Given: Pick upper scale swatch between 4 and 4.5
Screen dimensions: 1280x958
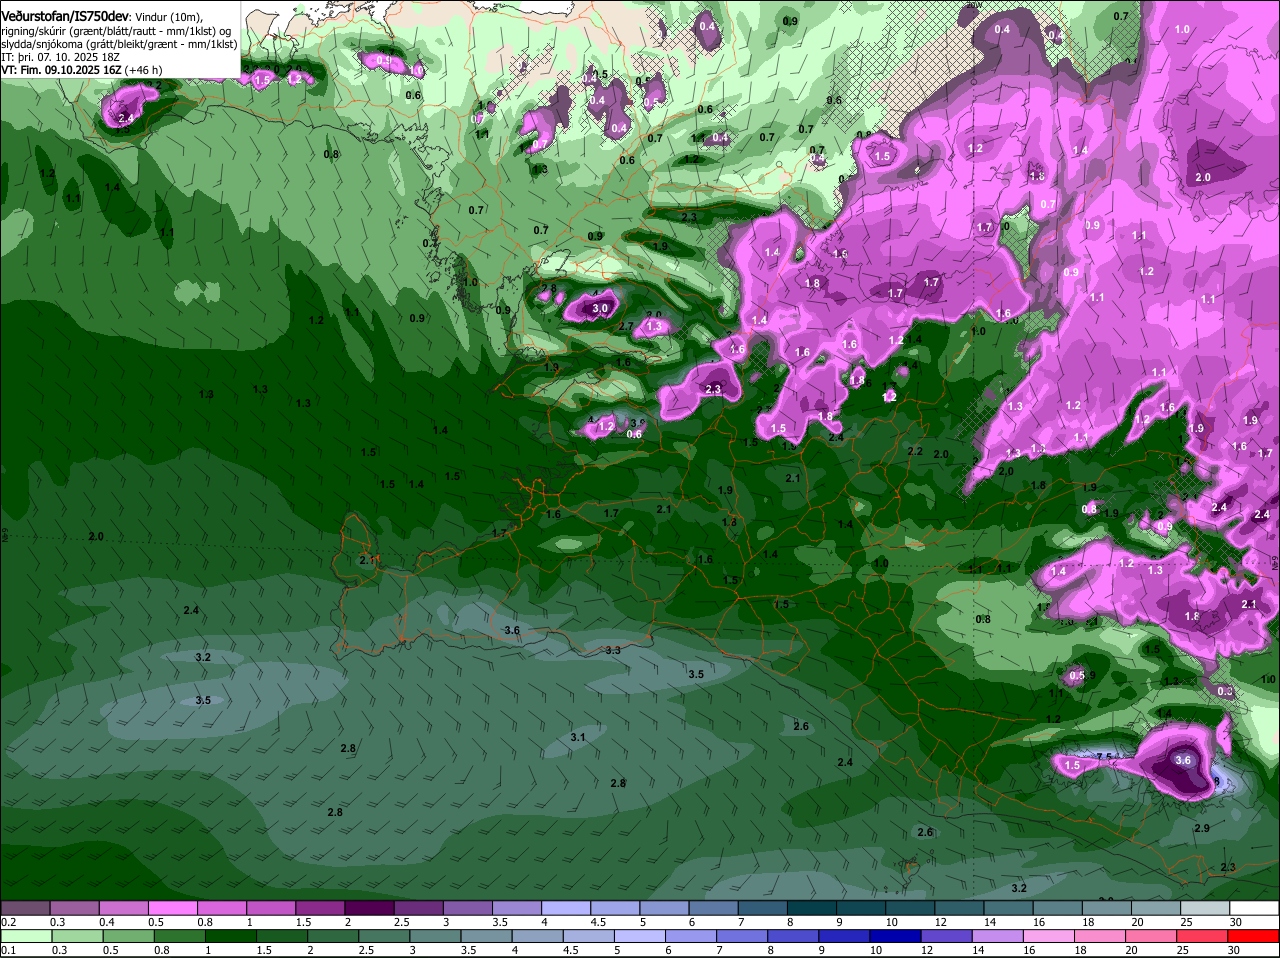Looking at the screenshot, I should point(565,908).
